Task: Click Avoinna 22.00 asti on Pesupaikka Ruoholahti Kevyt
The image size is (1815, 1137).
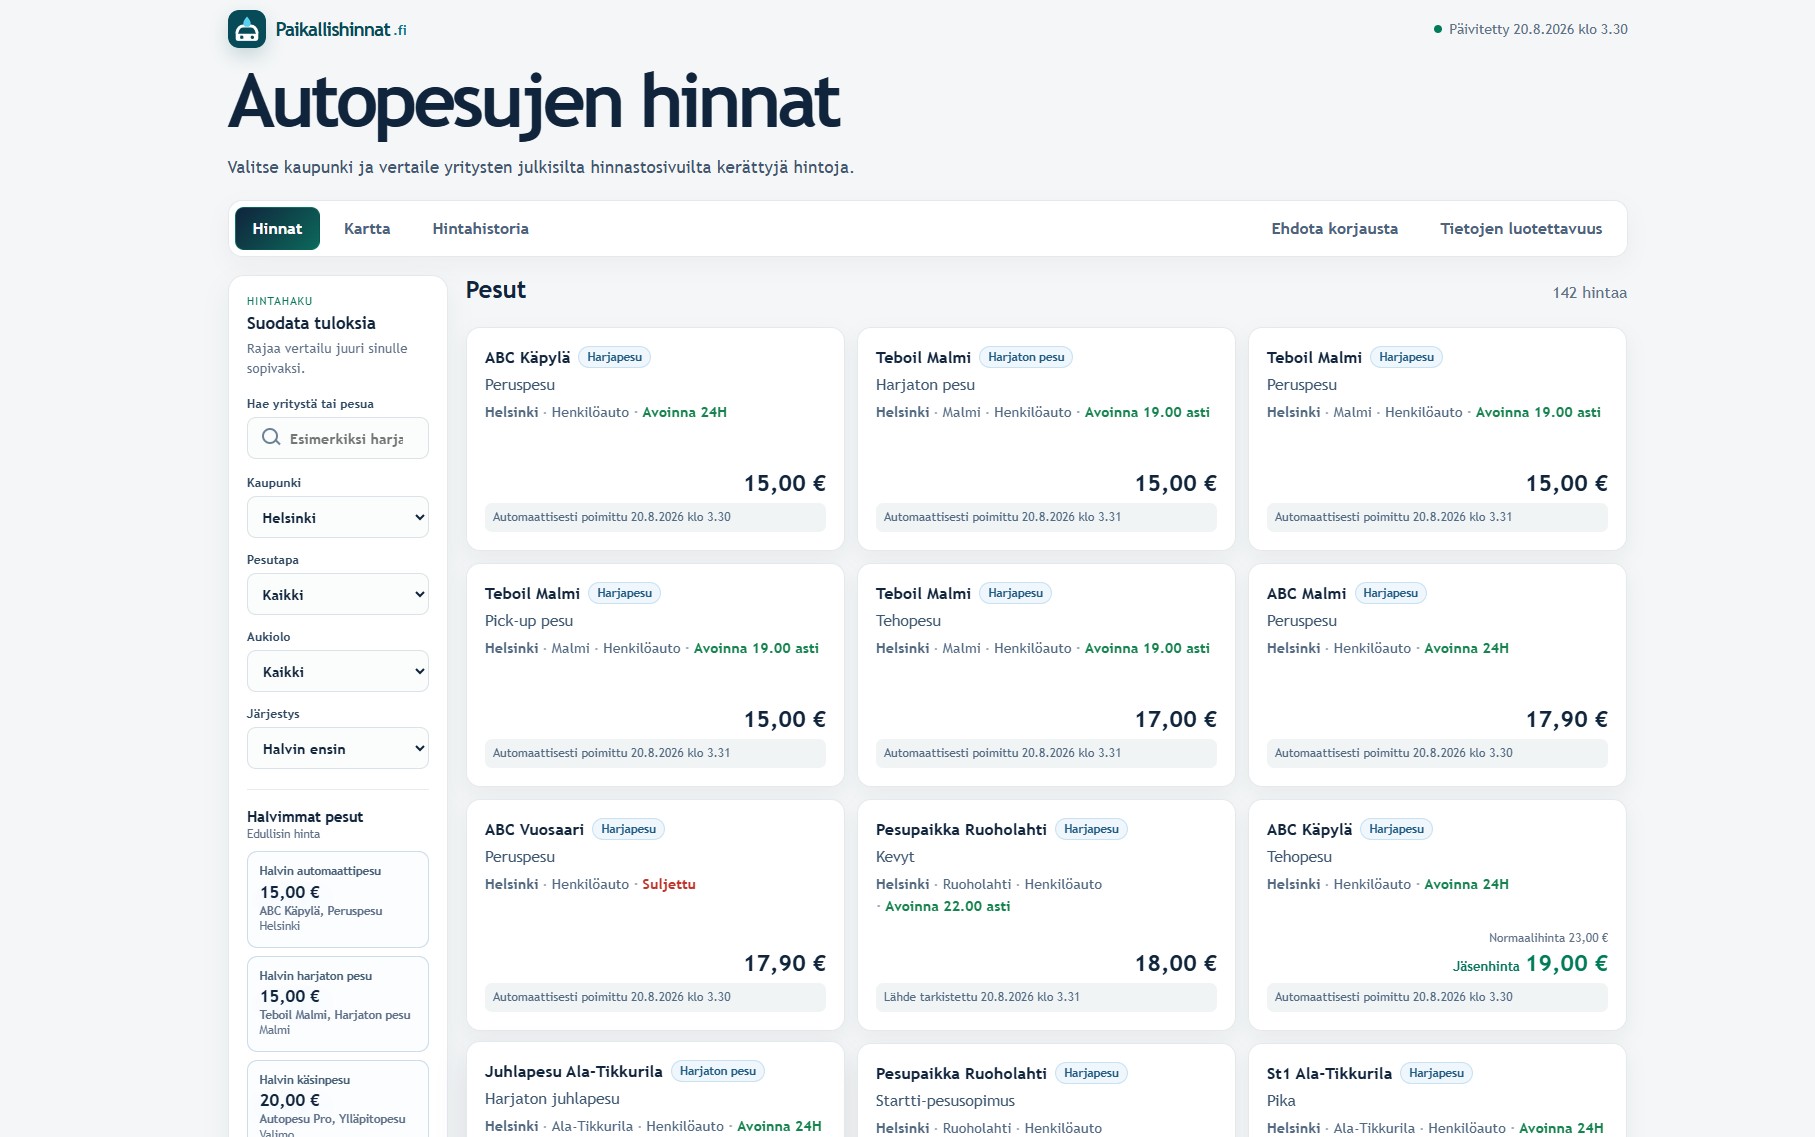Action: click(947, 906)
